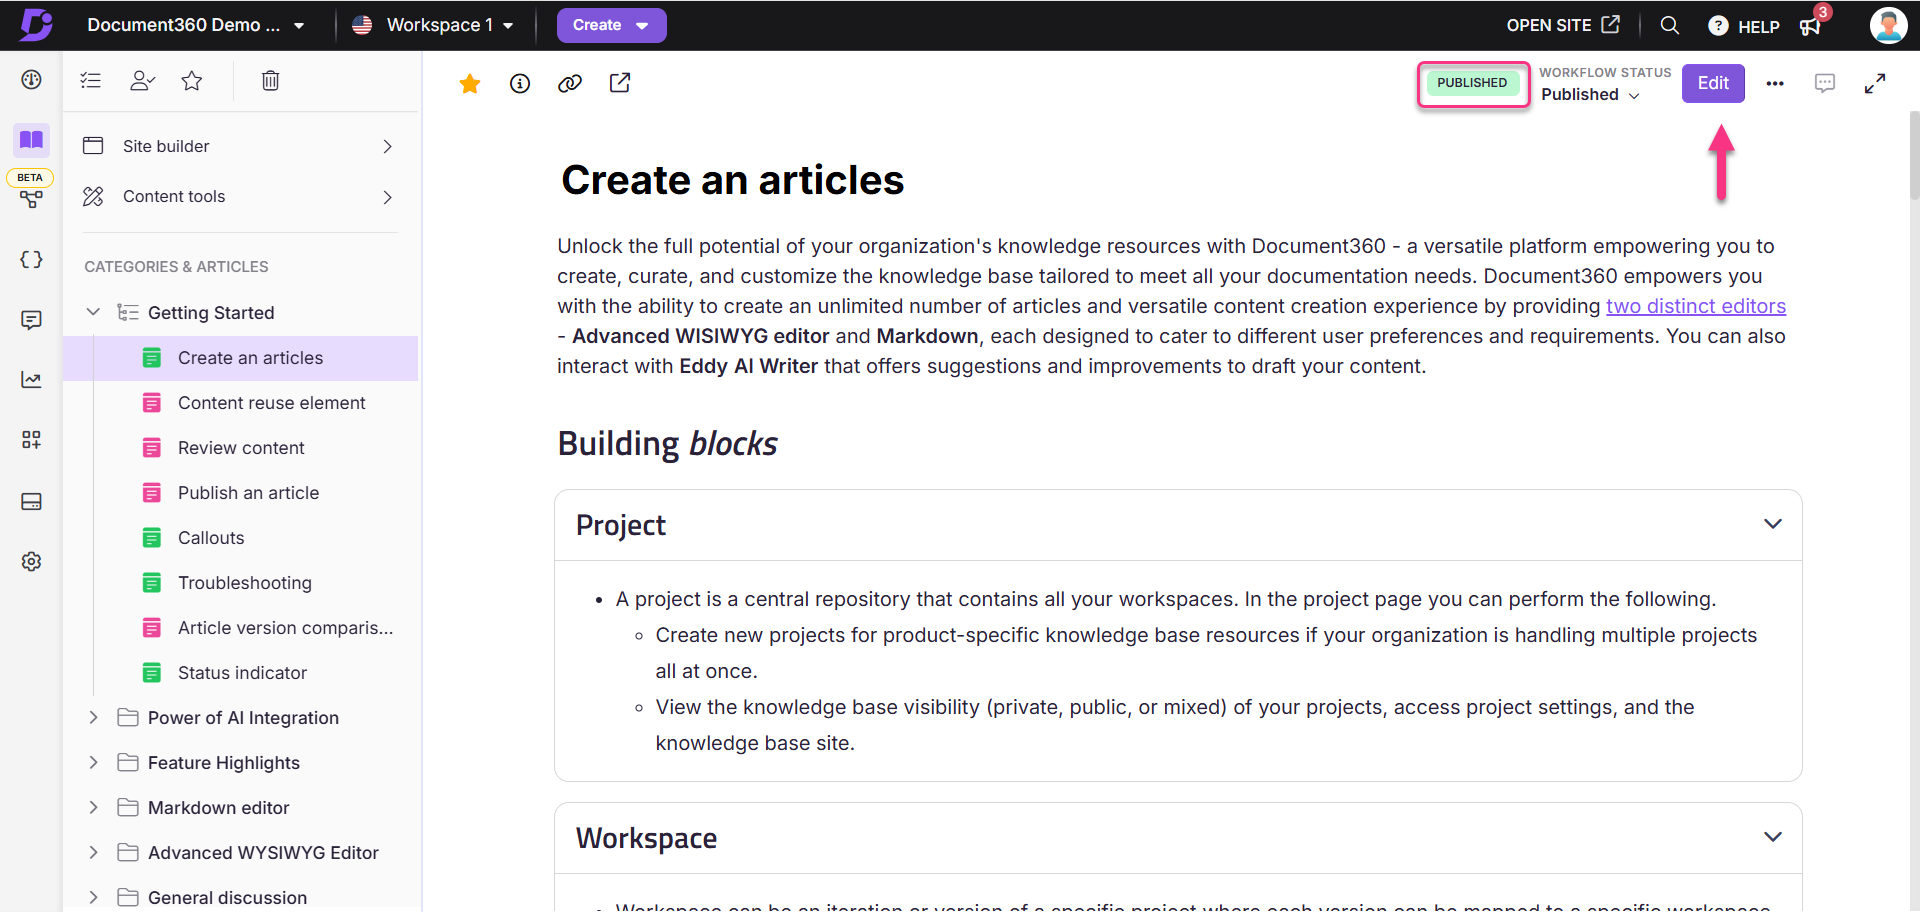The width and height of the screenshot is (1920, 912).
Task: Select the Troubleshooting article in tree
Action: tap(245, 583)
